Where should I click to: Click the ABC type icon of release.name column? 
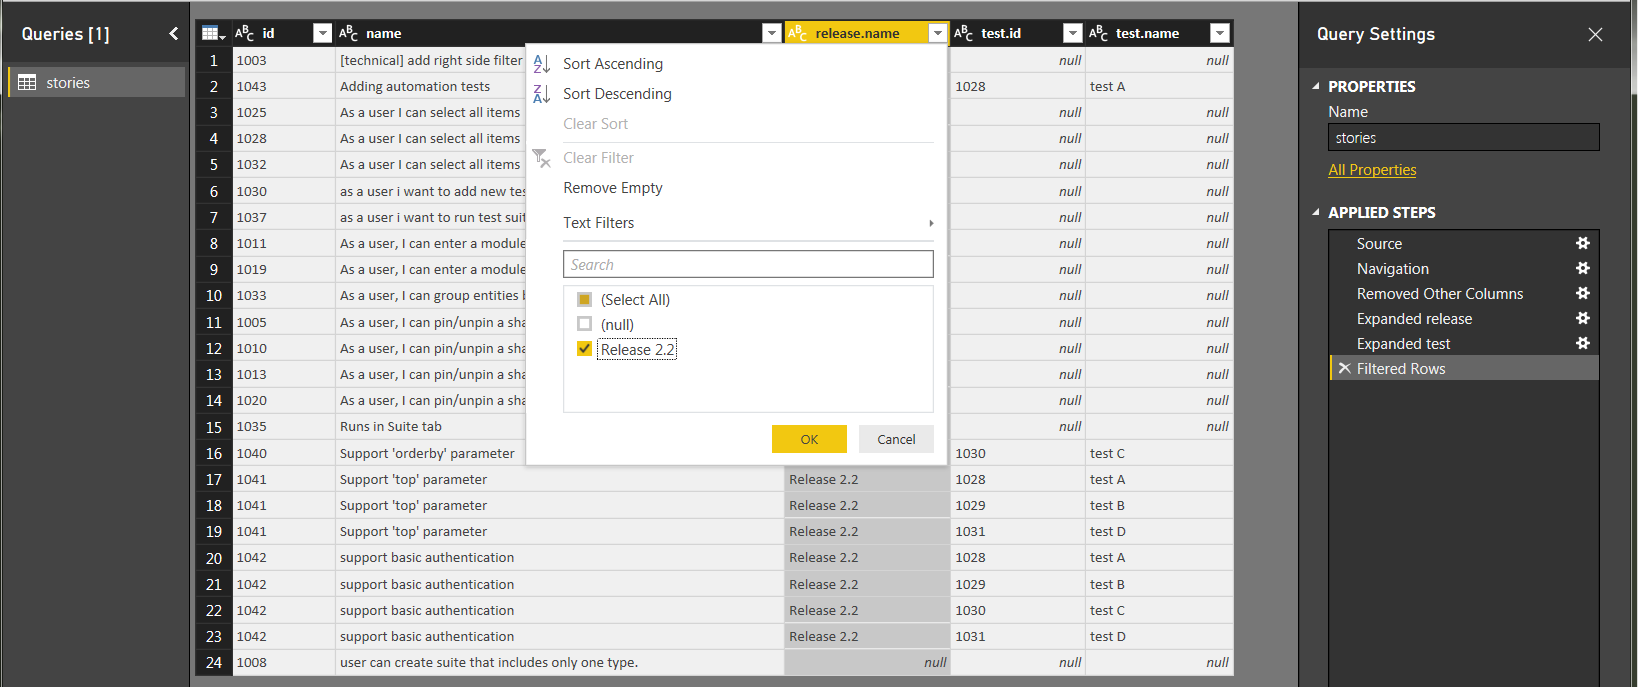[x=798, y=33]
